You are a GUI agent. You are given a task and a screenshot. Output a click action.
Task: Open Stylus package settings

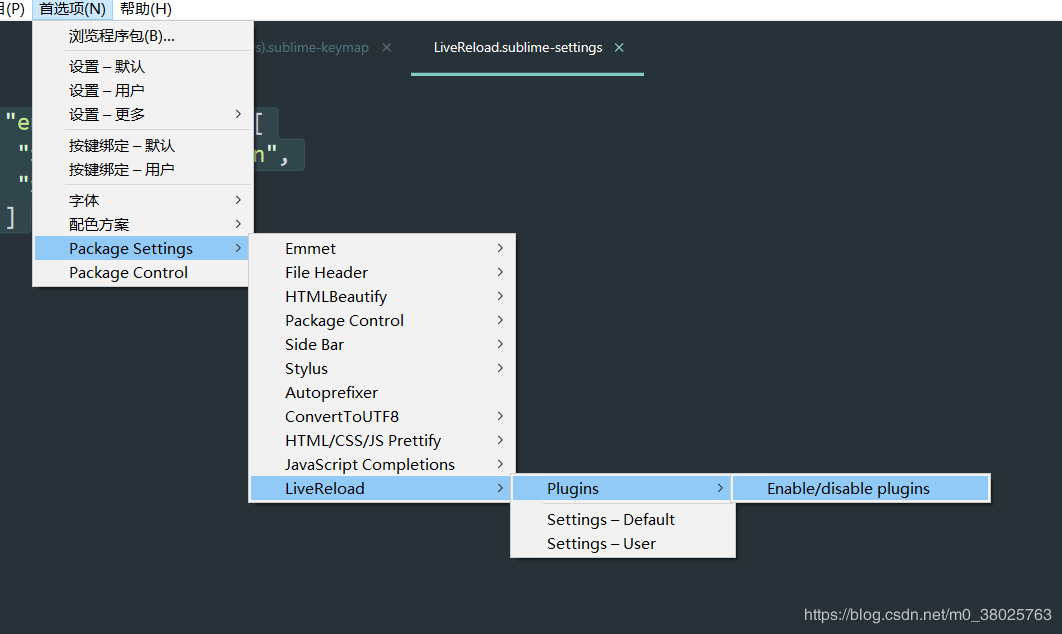(382, 368)
